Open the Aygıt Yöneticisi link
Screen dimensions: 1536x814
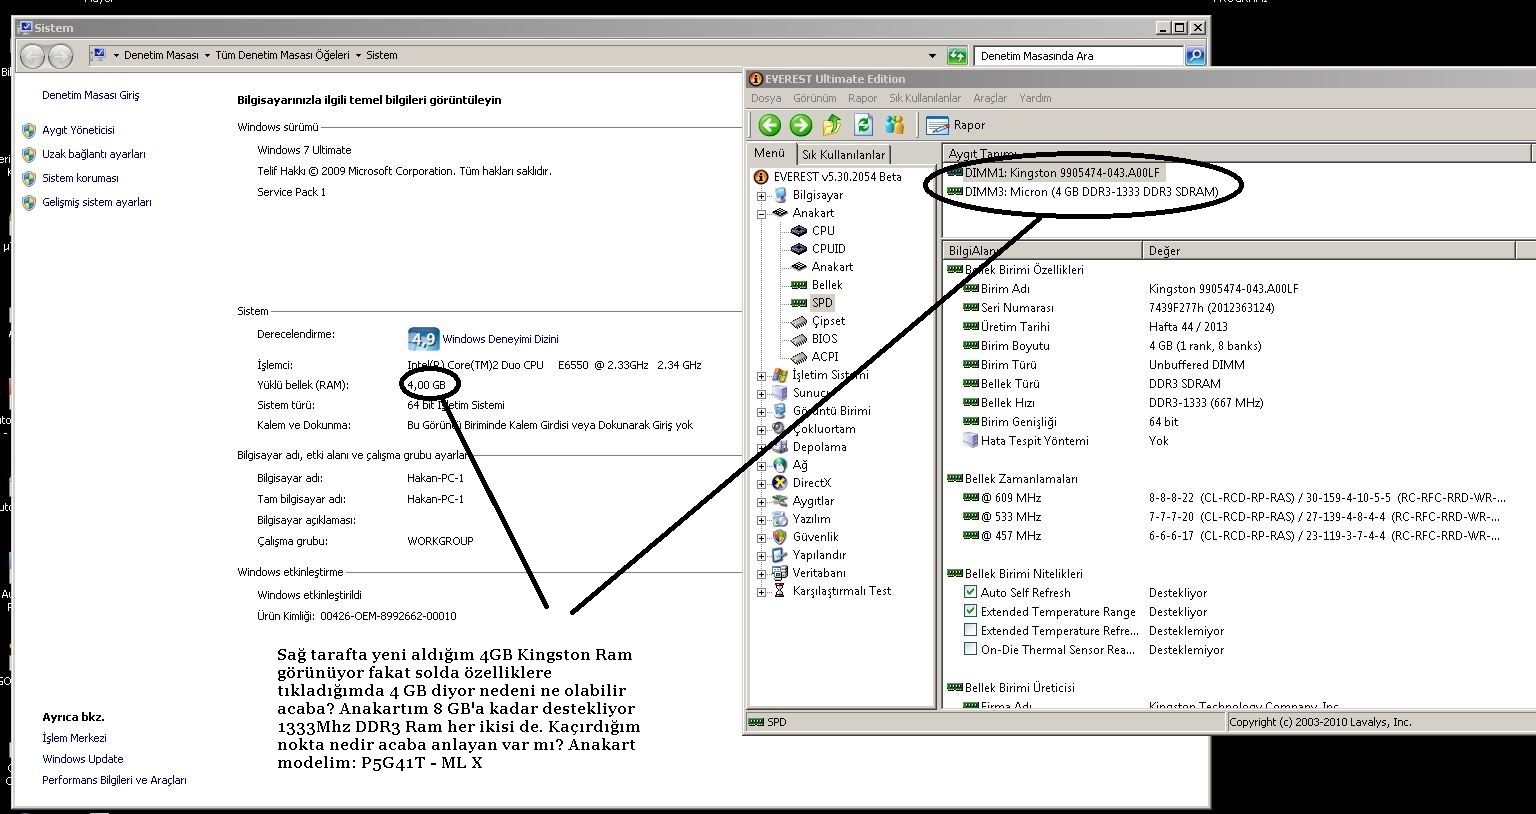78,130
